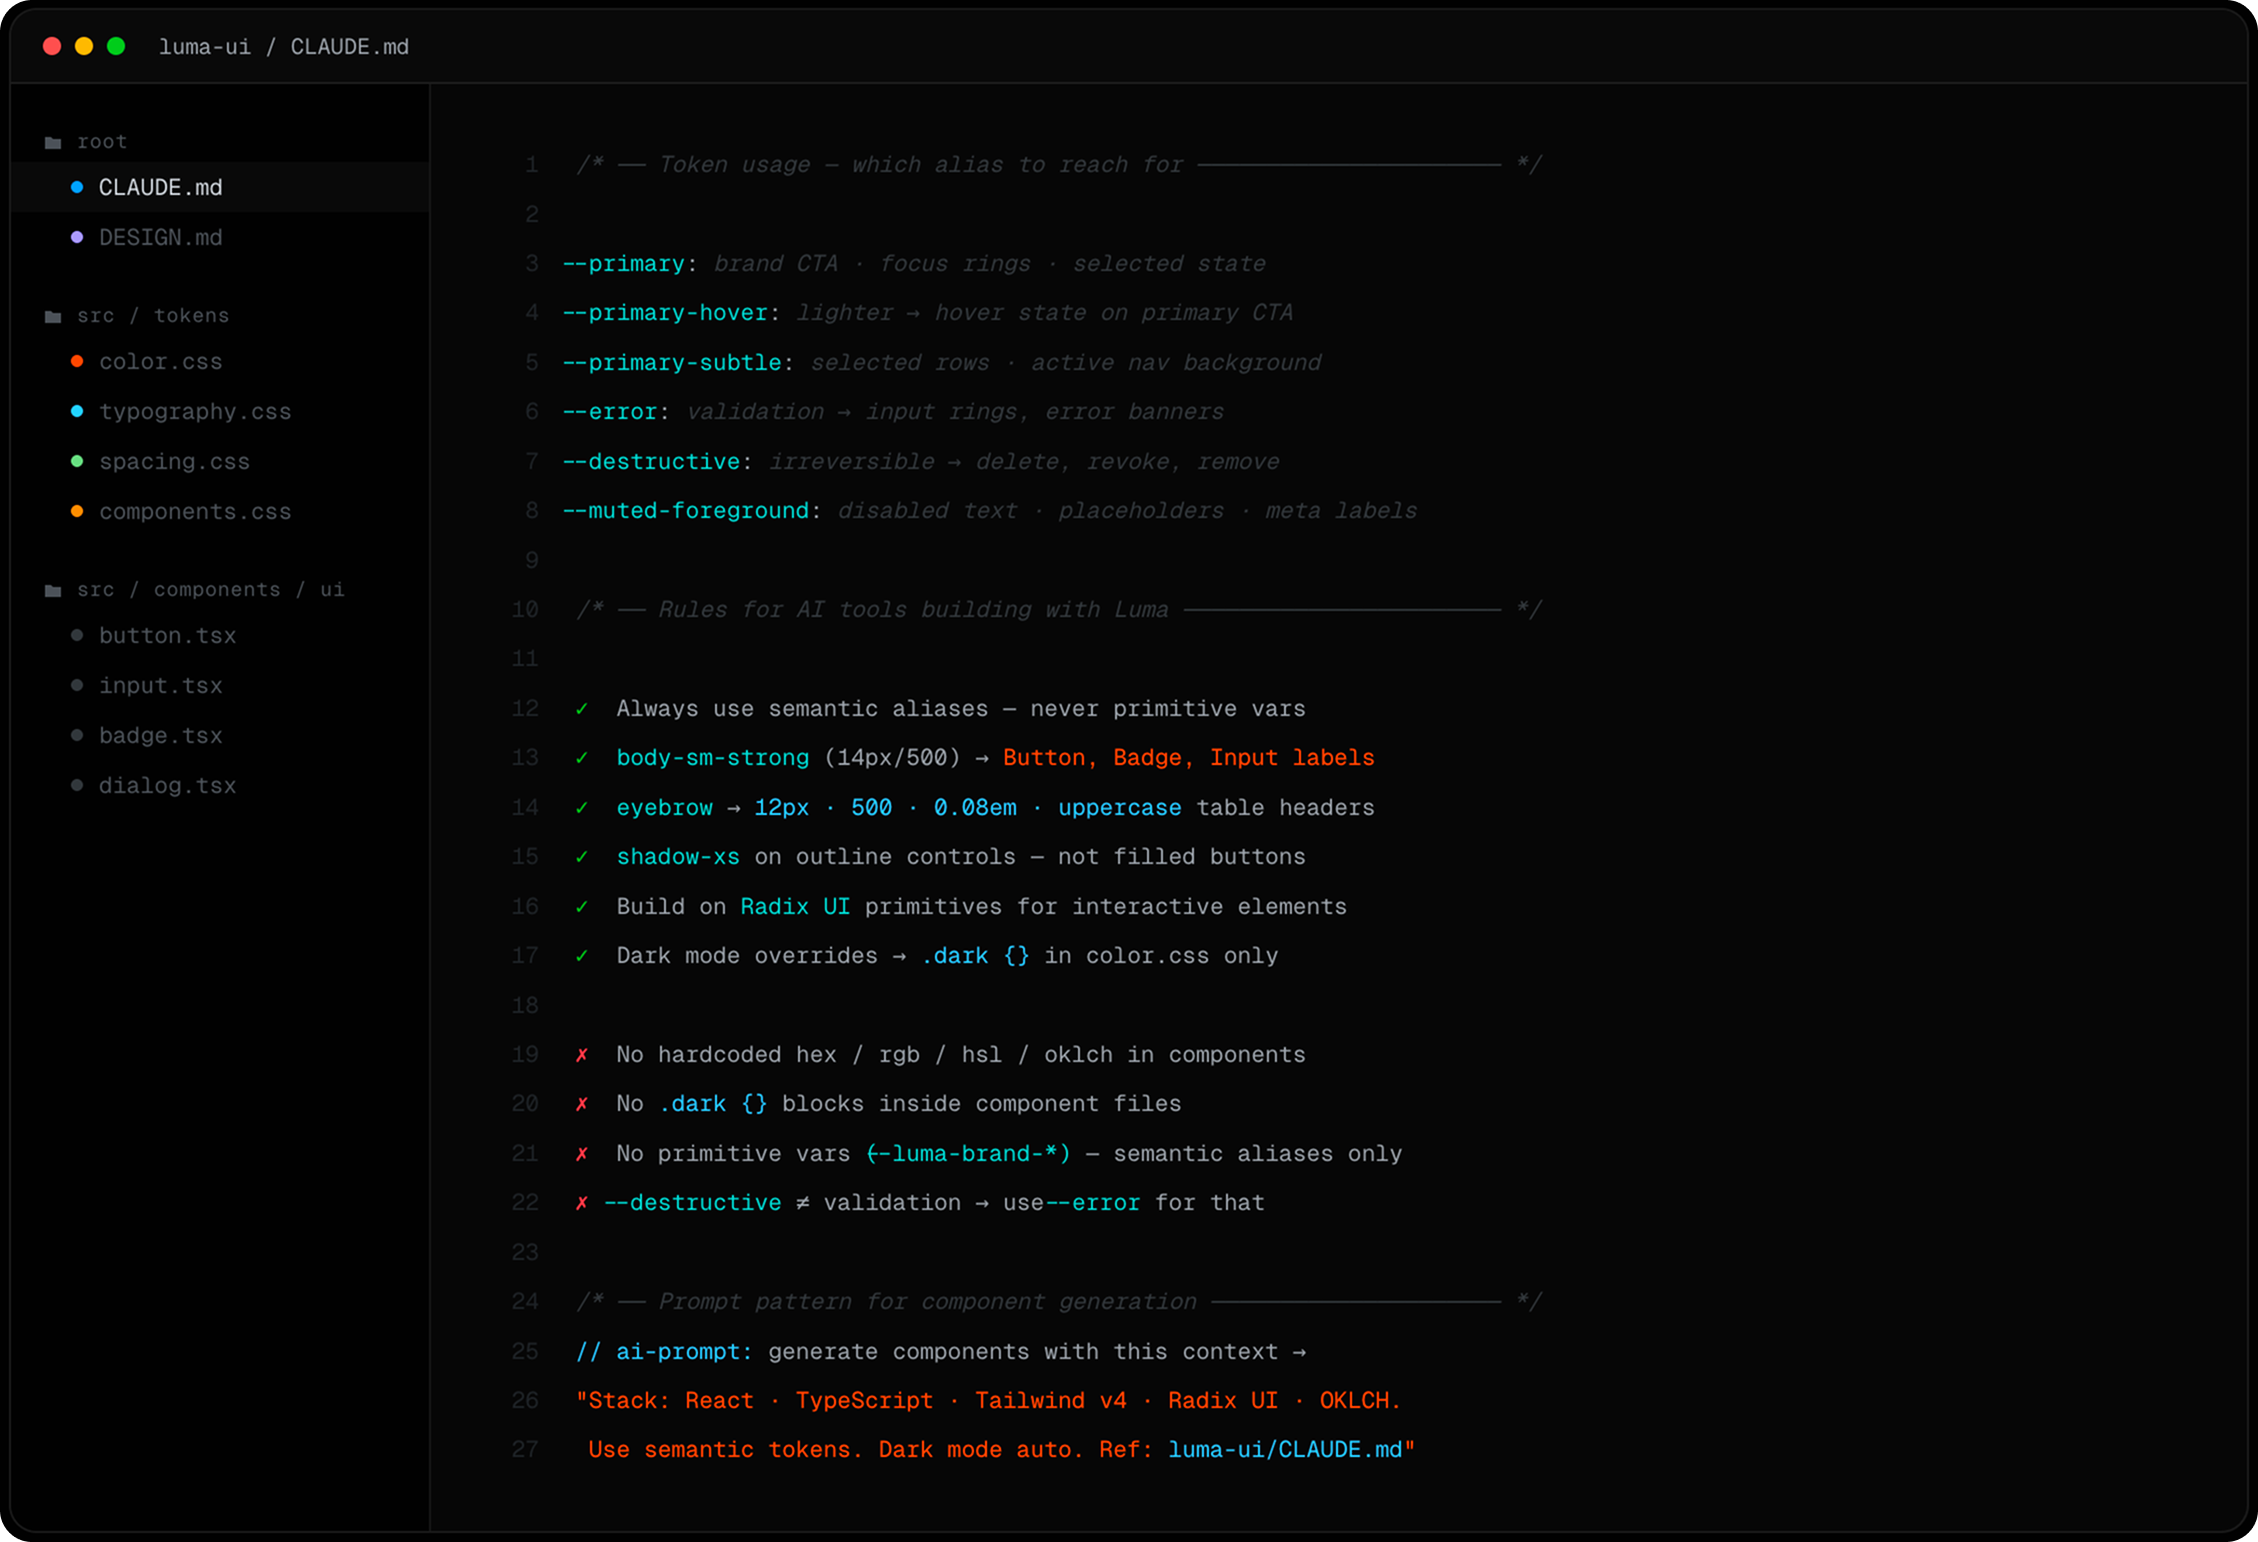Image resolution: width=2258 pixels, height=1542 pixels.
Task: Click the // ai-prompt: comment text
Action: point(664,1352)
